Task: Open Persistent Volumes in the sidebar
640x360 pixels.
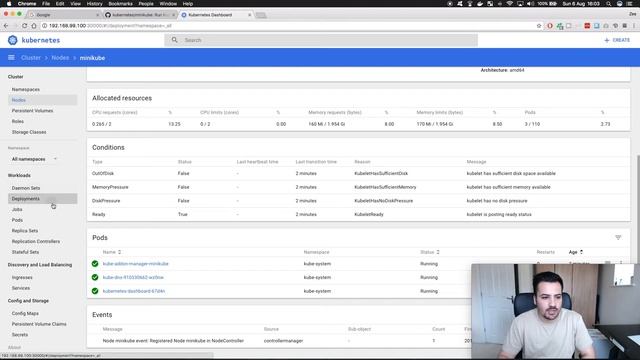Action: tap(32, 111)
